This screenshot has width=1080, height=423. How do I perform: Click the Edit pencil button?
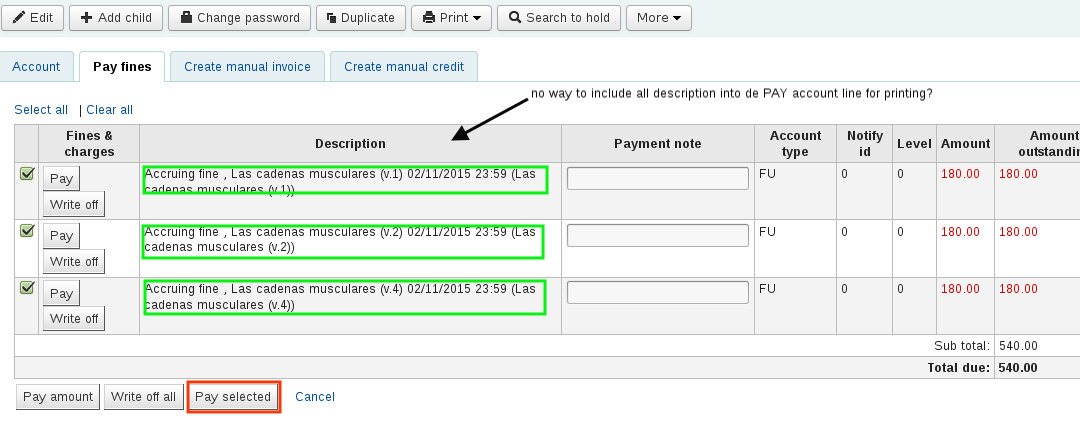(33, 18)
